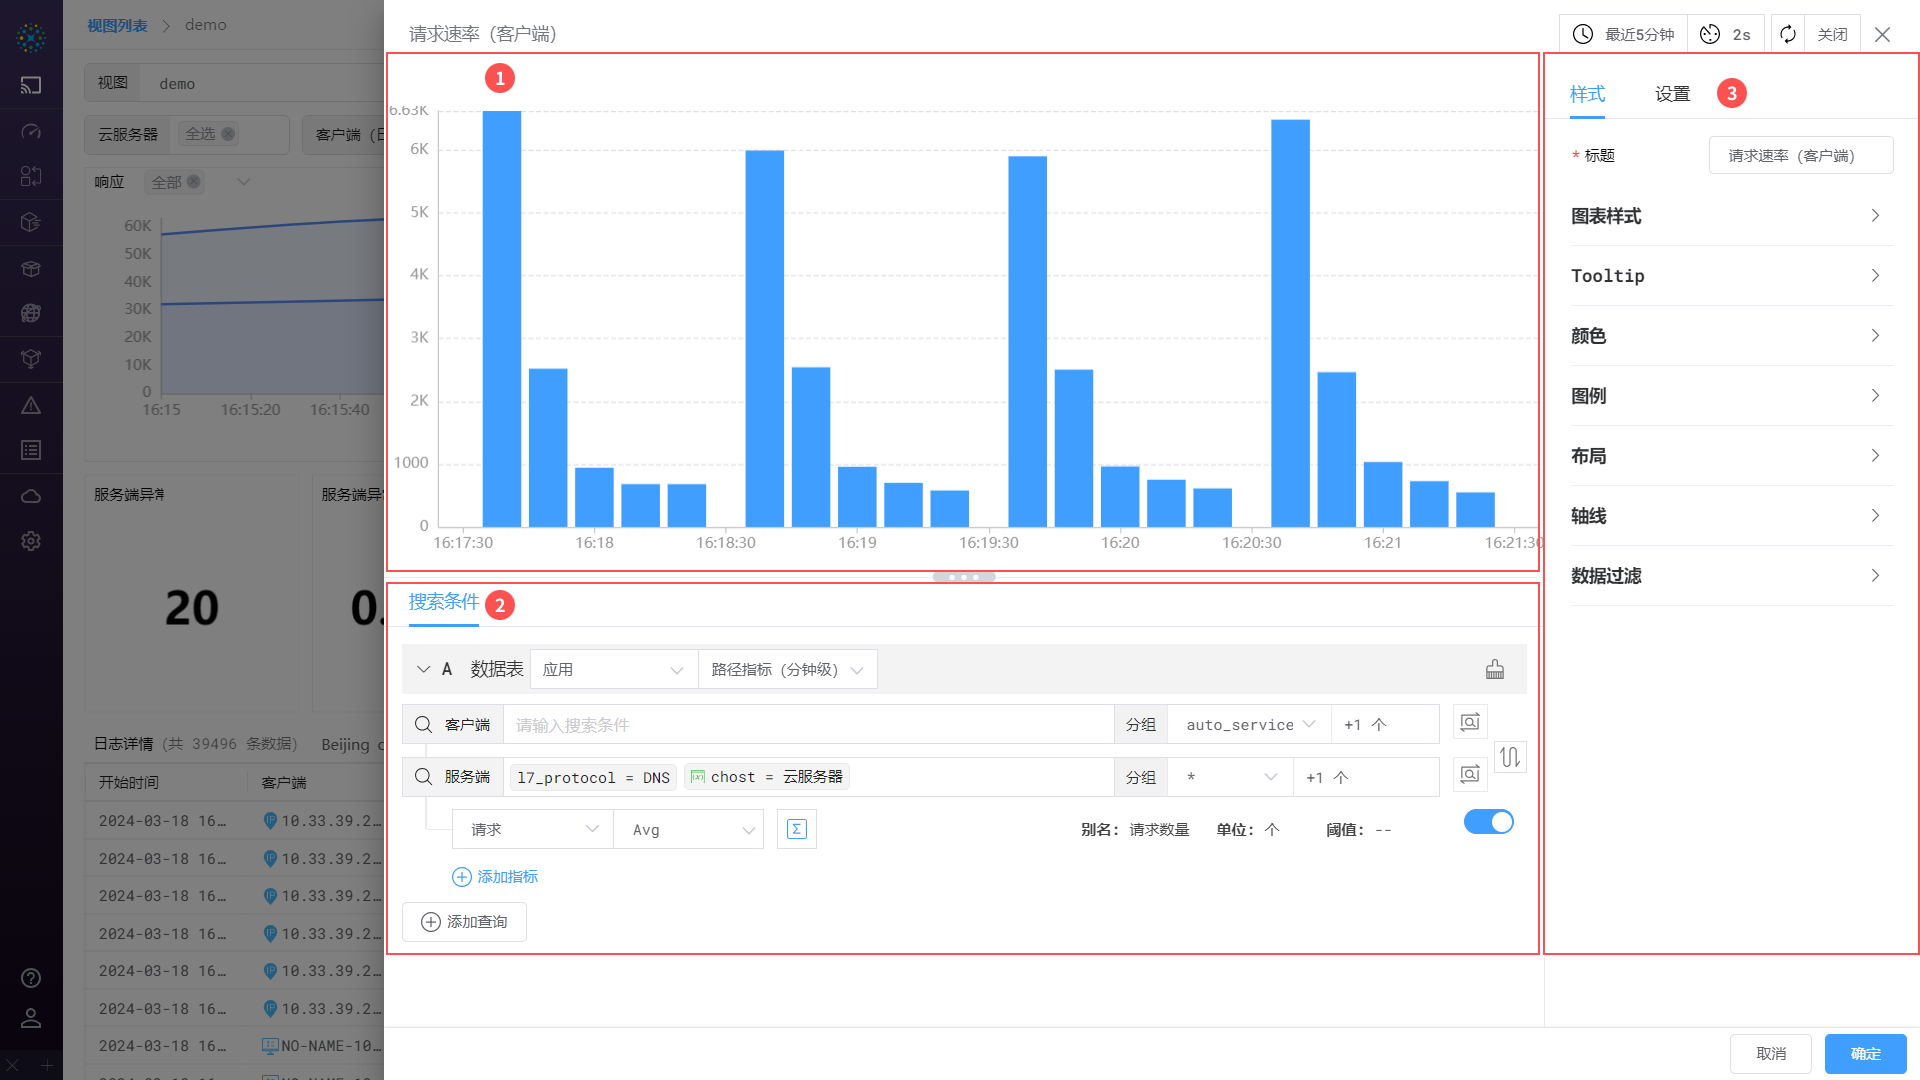Select the 搜索条件 tab
The height and width of the screenshot is (1080, 1920).
444,602
